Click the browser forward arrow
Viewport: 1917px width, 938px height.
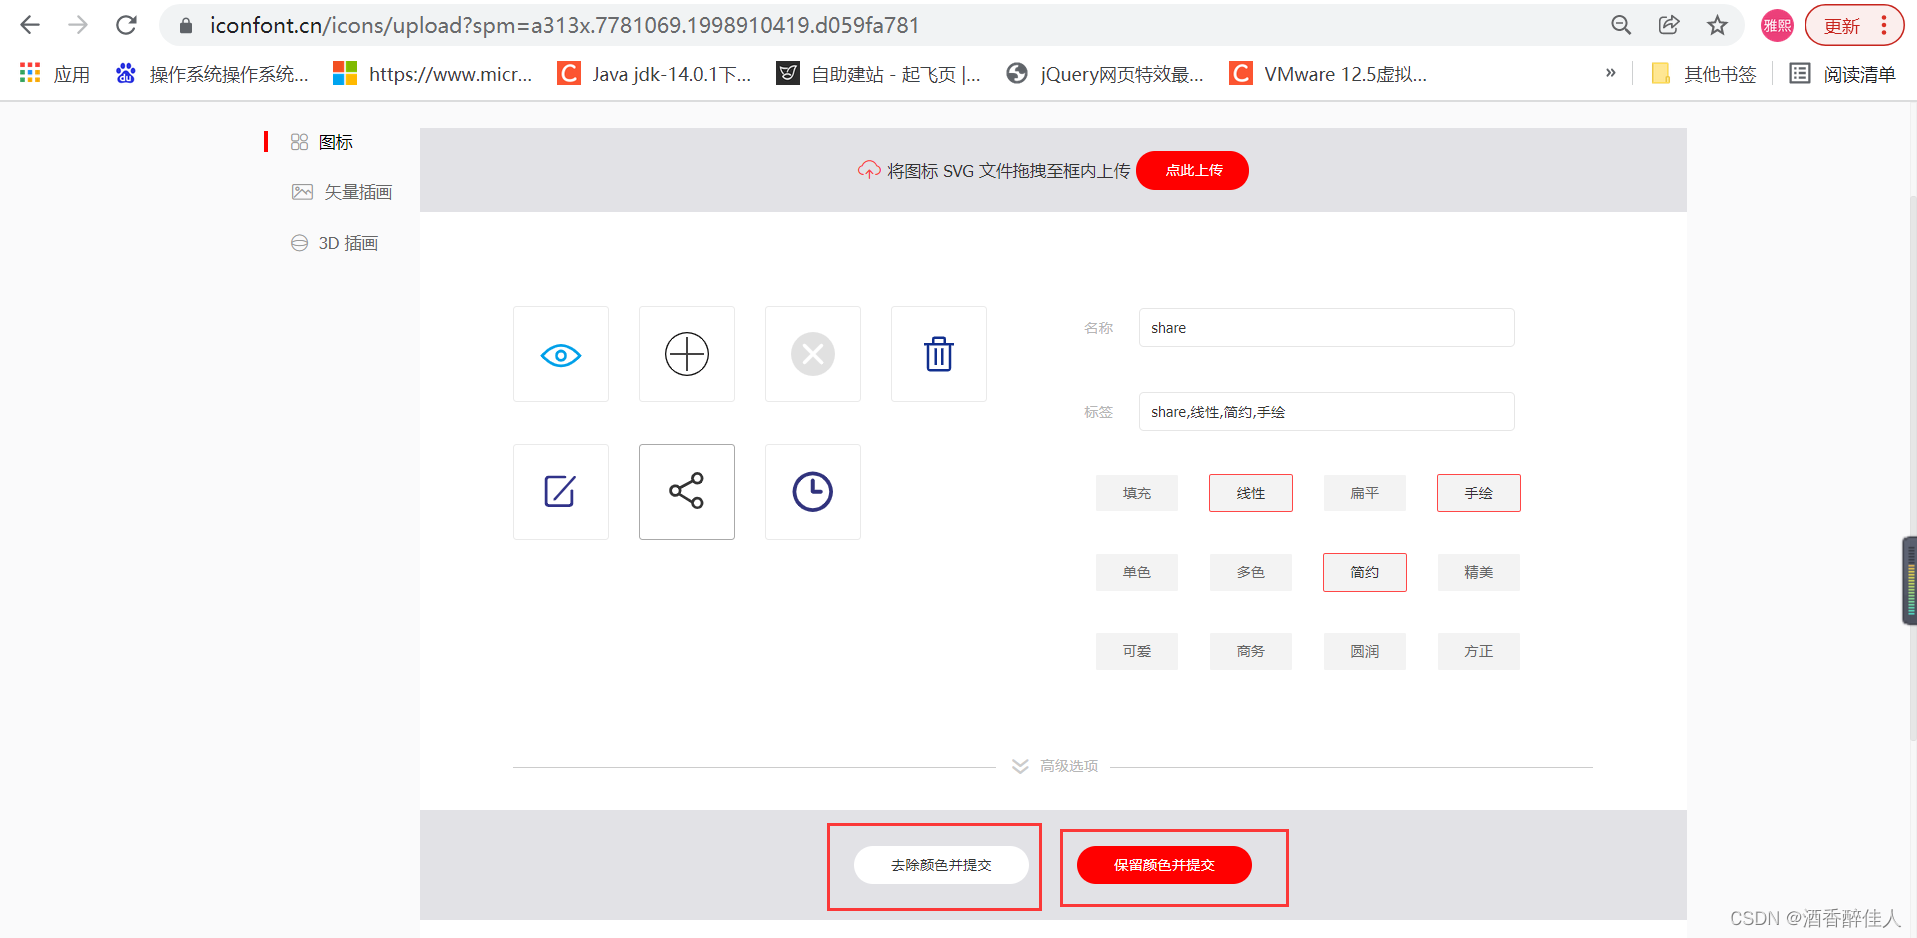78,25
